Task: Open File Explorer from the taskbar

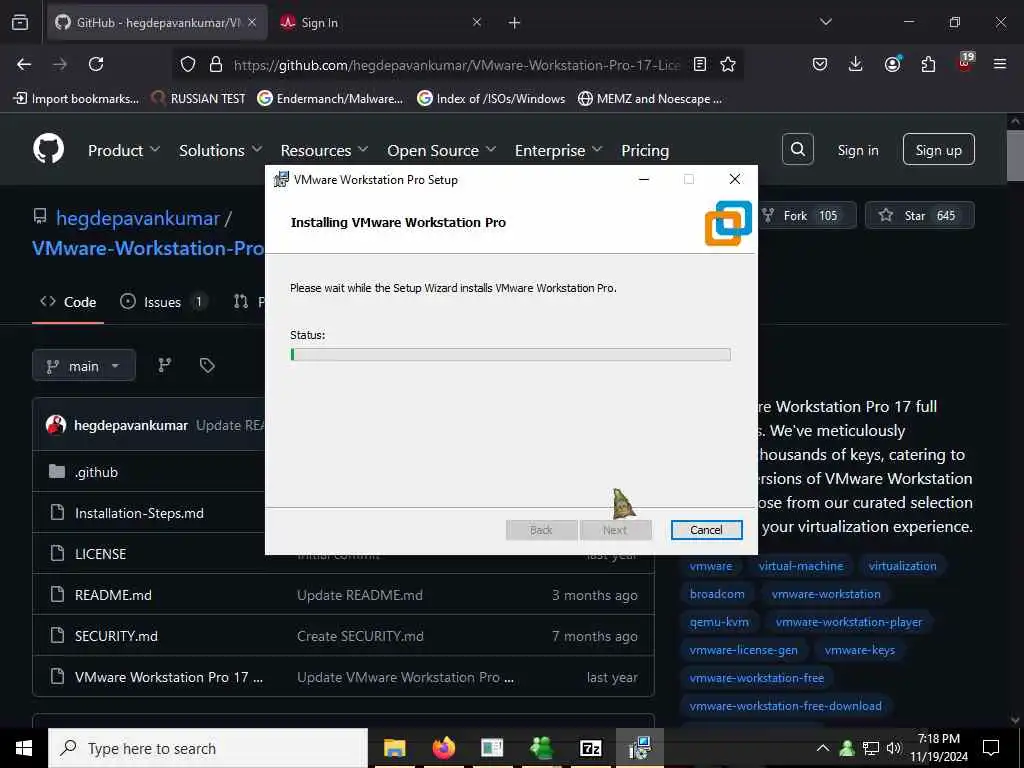Action: [394, 748]
